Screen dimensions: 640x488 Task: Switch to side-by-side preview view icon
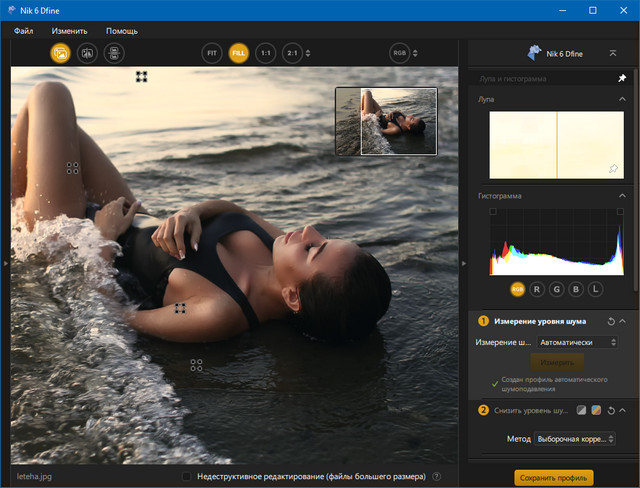[114, 53]
